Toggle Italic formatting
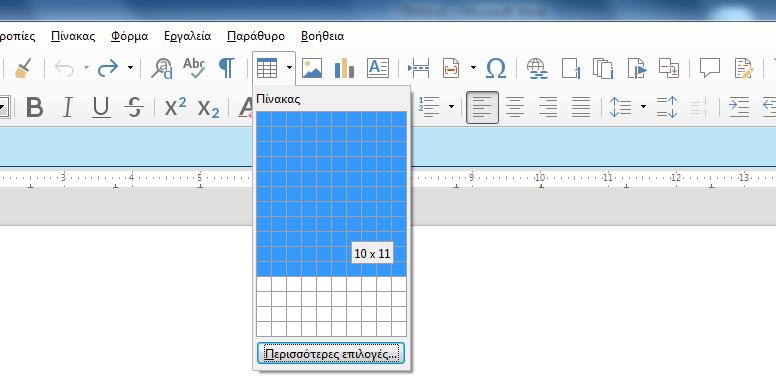The width and height of the screenshot is (776, 387). click(x=68, y=107)
